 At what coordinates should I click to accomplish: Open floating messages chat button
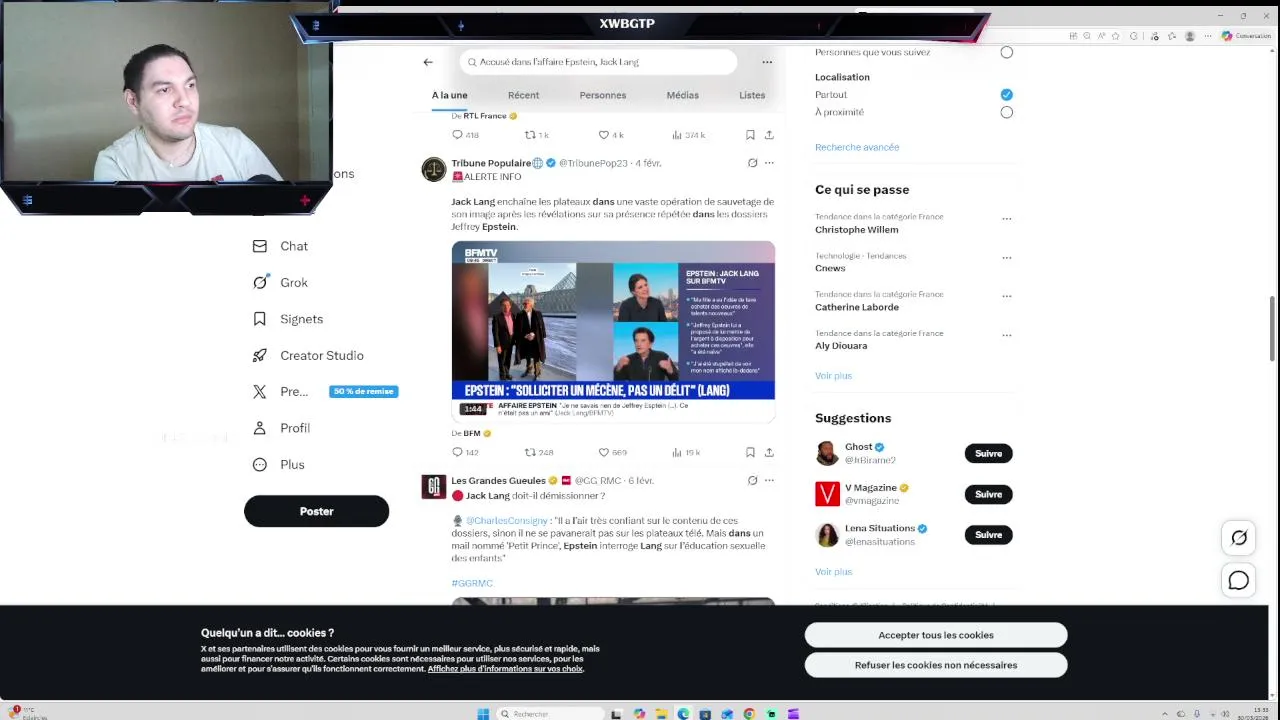pos(1238,581)
